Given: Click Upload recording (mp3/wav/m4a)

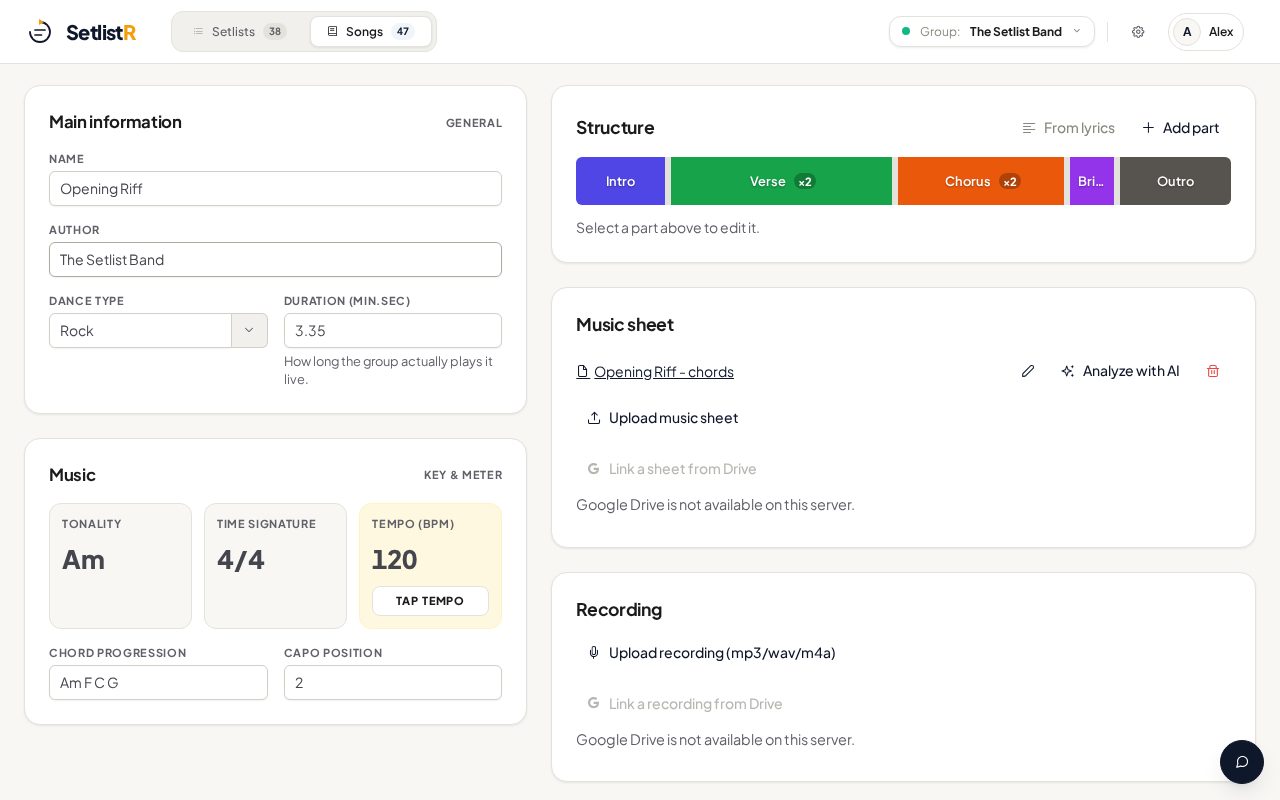Looking at the screenshot, I should pyautogui.click(x=711, y=653).
